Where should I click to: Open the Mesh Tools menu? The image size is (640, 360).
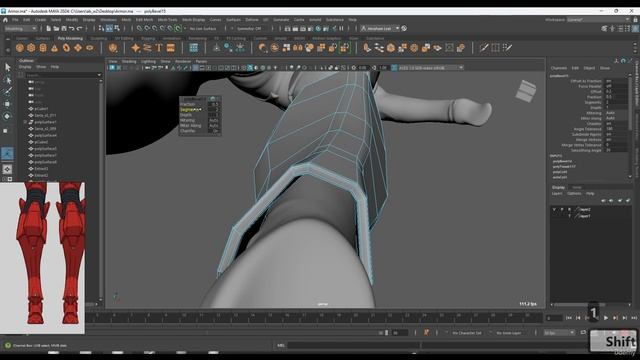(x=167, y=20)
